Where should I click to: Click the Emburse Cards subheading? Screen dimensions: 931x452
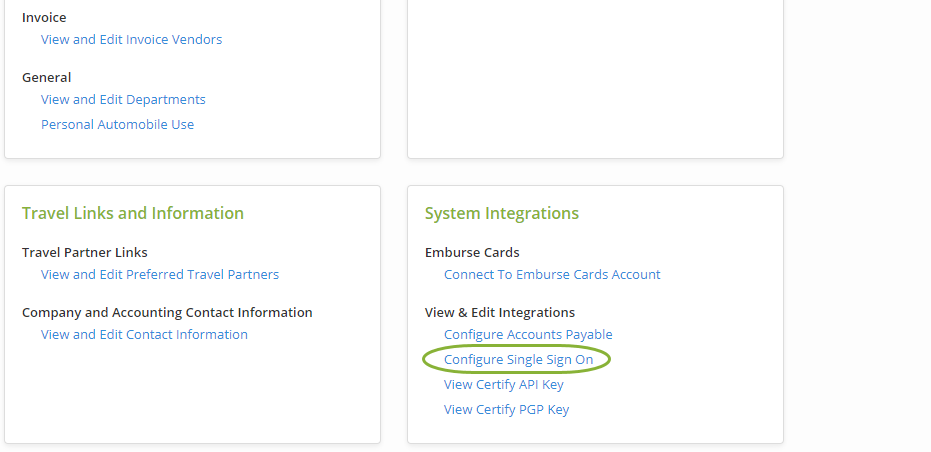(x=472, y=253)
